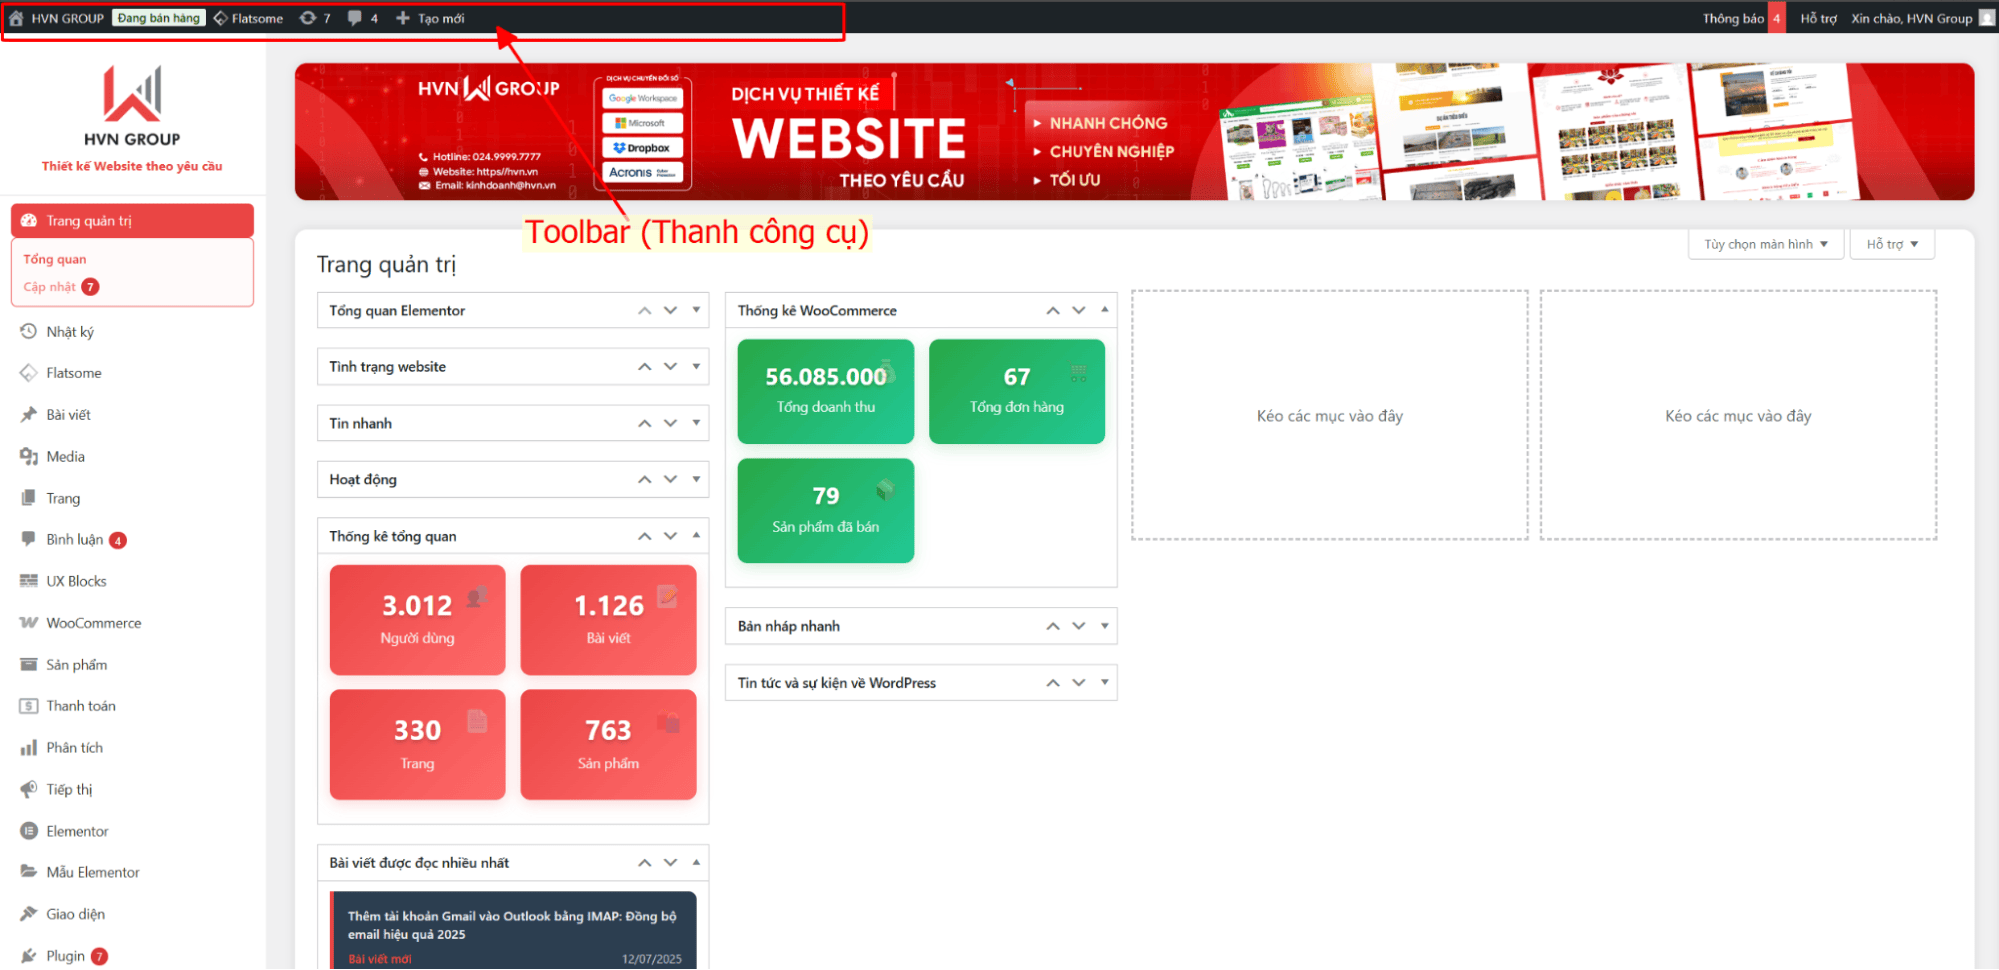Click the home icon in admin toolbar
Viewport: 1999px width, 970px height.
[16, 18]
